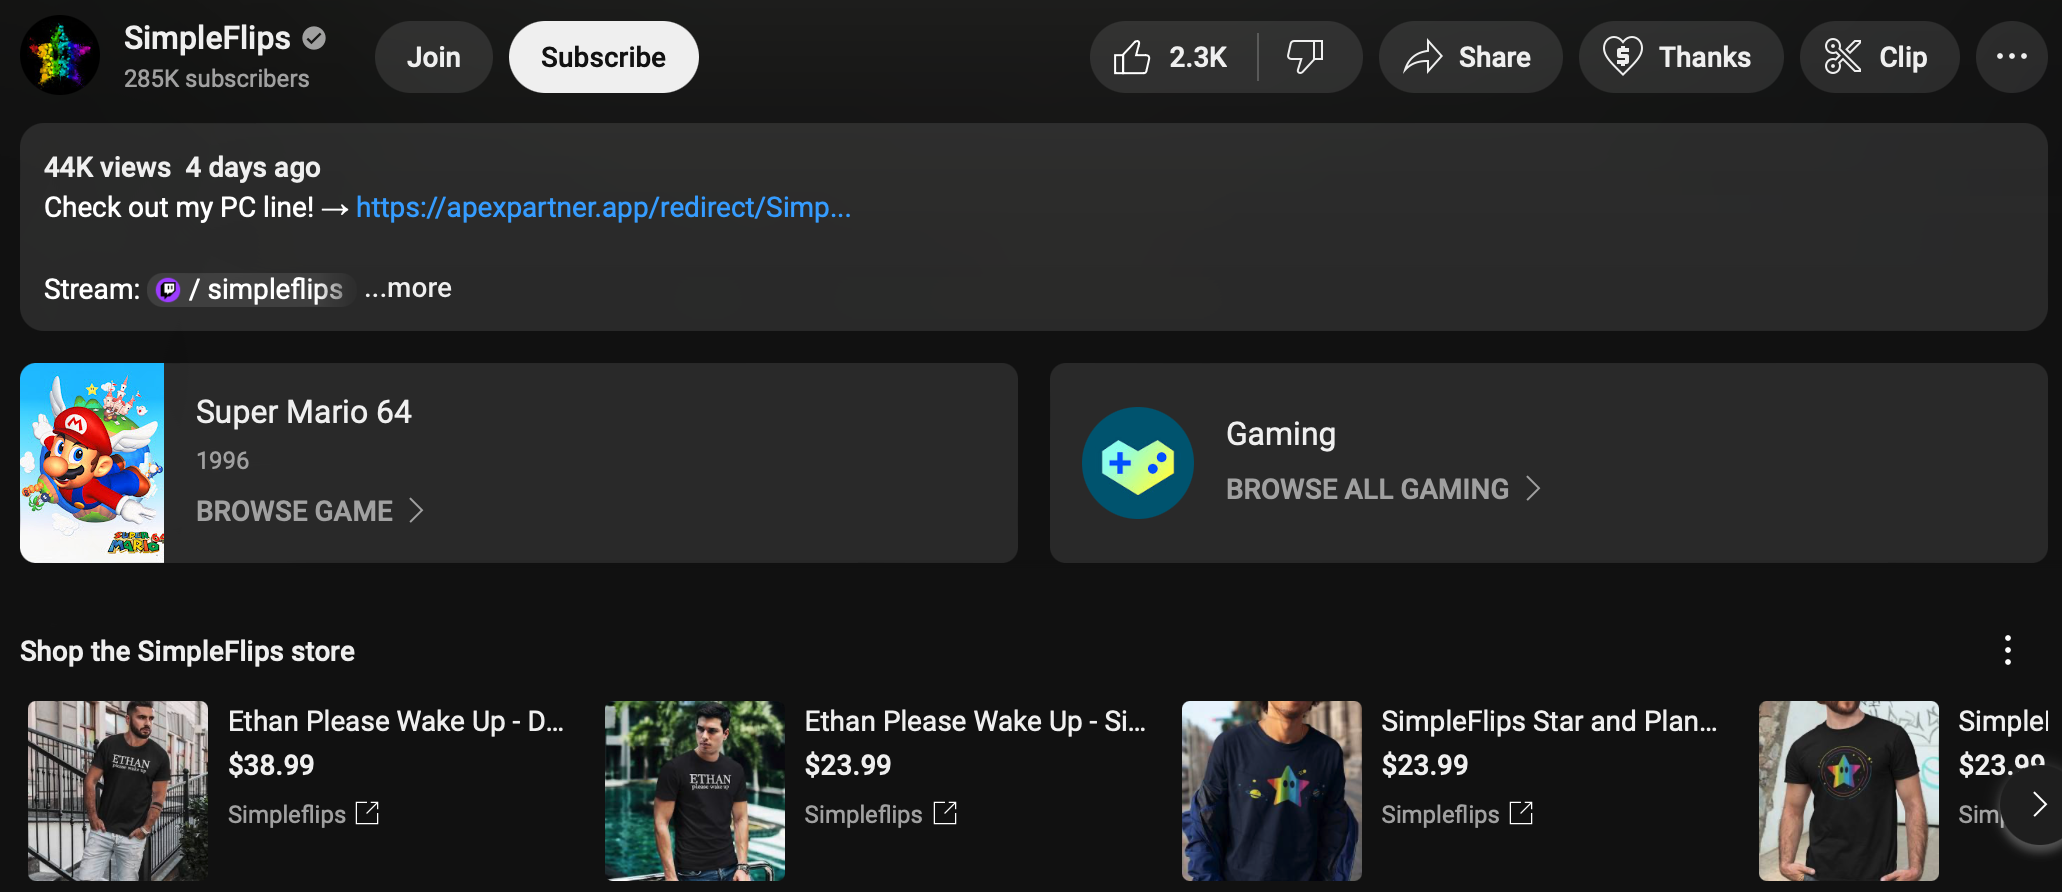Click the verified checkmark badge

click(314, 38)
